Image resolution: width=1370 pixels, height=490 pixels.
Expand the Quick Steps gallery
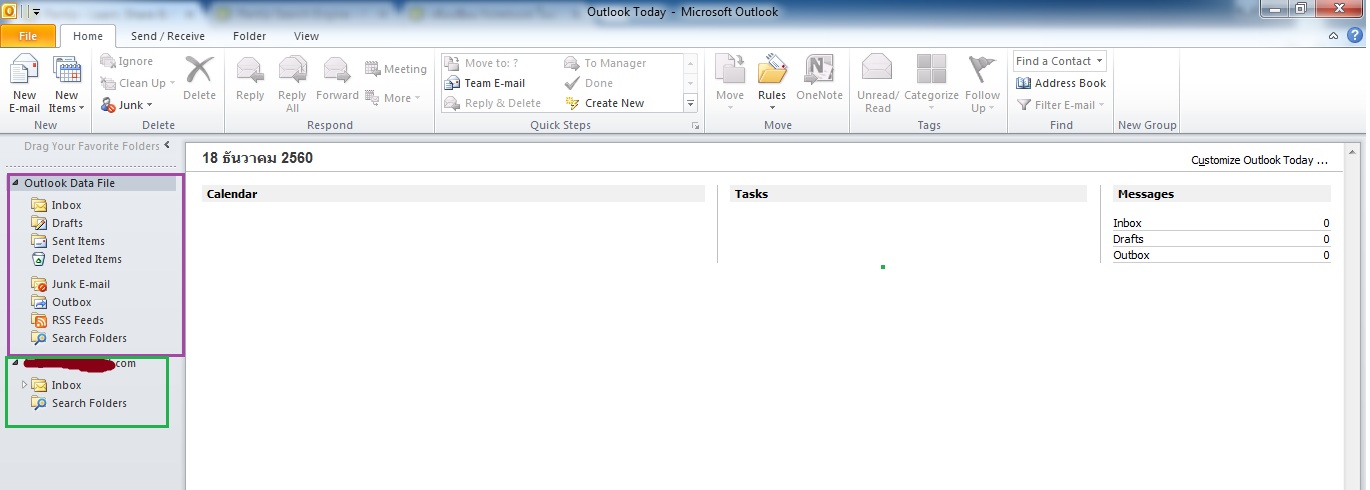tap(690, 103)
